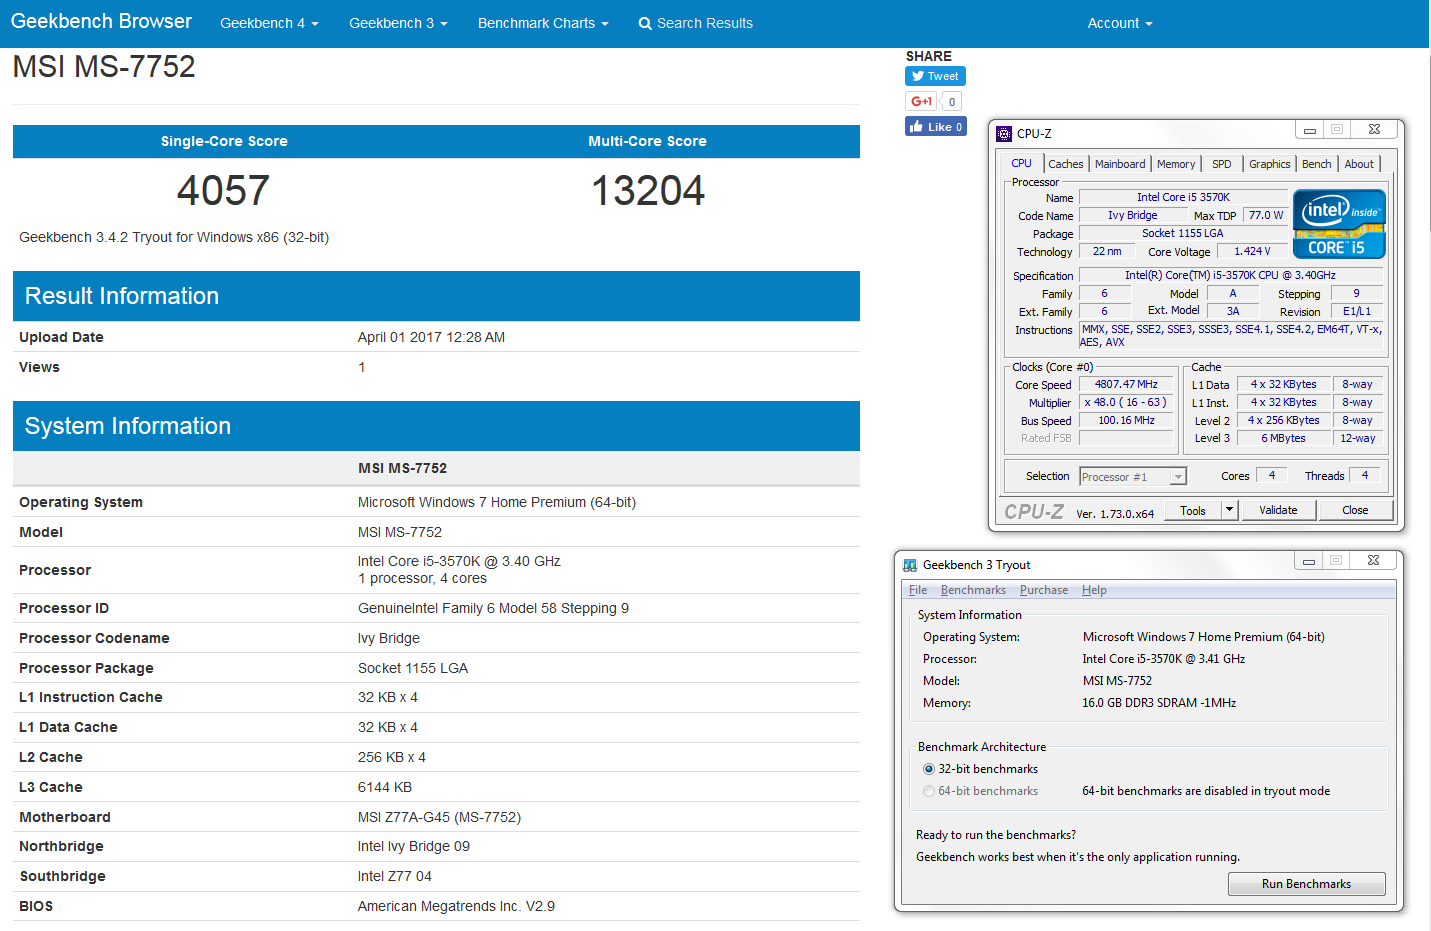
Task: Click the Geekbench 3 Tryout title icon
Action: point(910,565)
